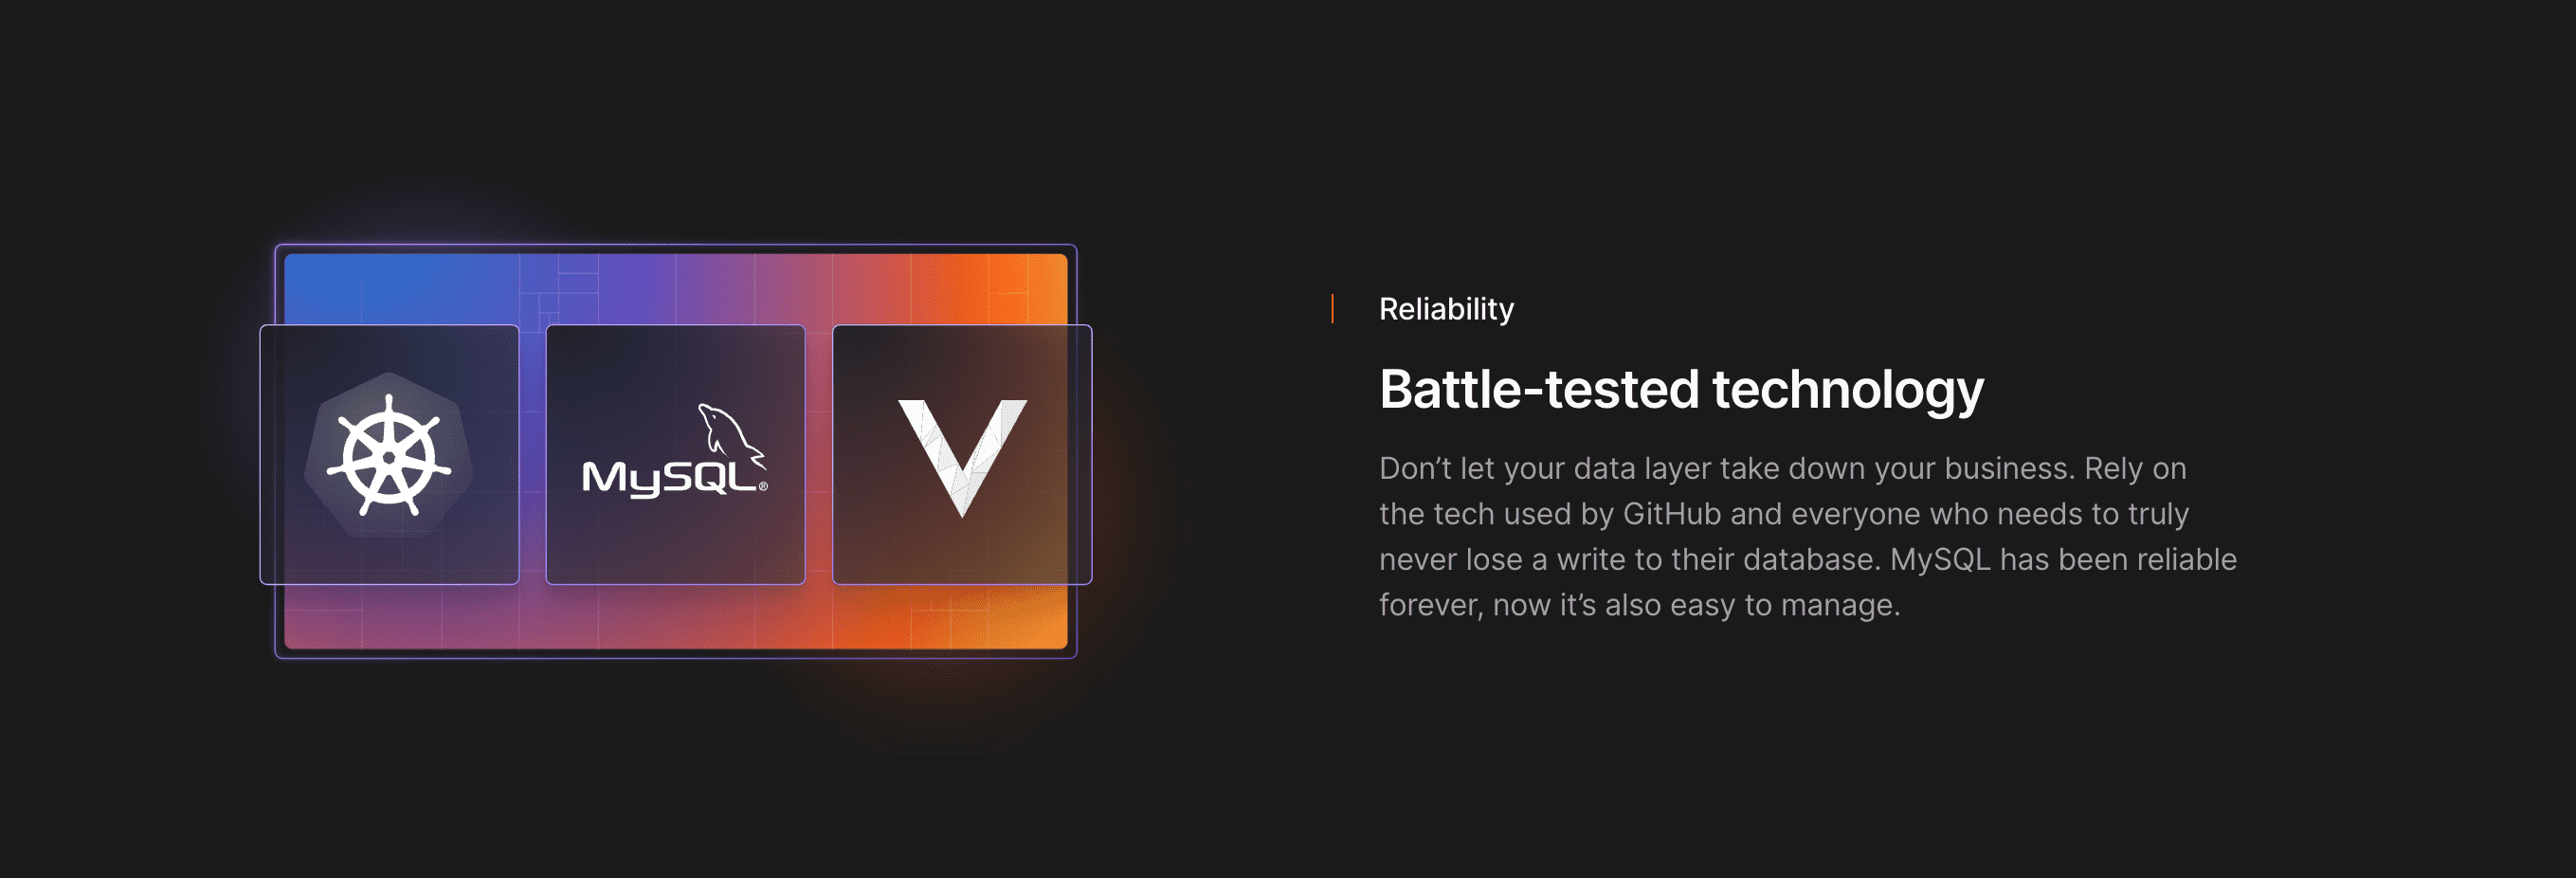This screenshot has height=878, width=2576.
Task: Click the Vitess V logo
Action: coord(962,457)
